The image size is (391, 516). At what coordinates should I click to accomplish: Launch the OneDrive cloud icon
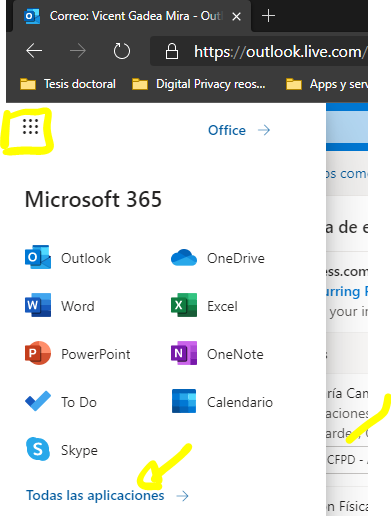pyautogui.click(x=184, y=258)
